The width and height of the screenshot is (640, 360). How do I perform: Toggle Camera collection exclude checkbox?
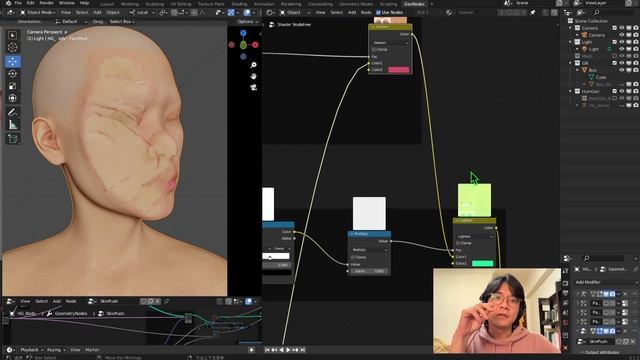click(x=615, y=28)
